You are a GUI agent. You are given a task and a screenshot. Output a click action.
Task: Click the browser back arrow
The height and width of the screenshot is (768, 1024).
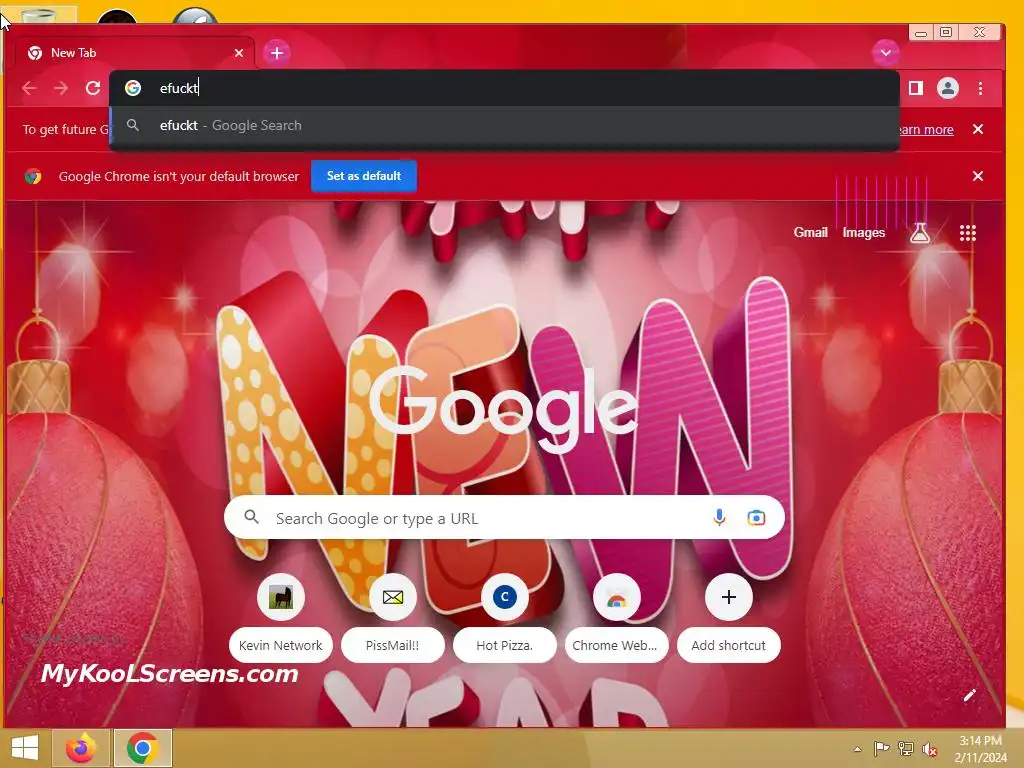(x=29, y=88)
